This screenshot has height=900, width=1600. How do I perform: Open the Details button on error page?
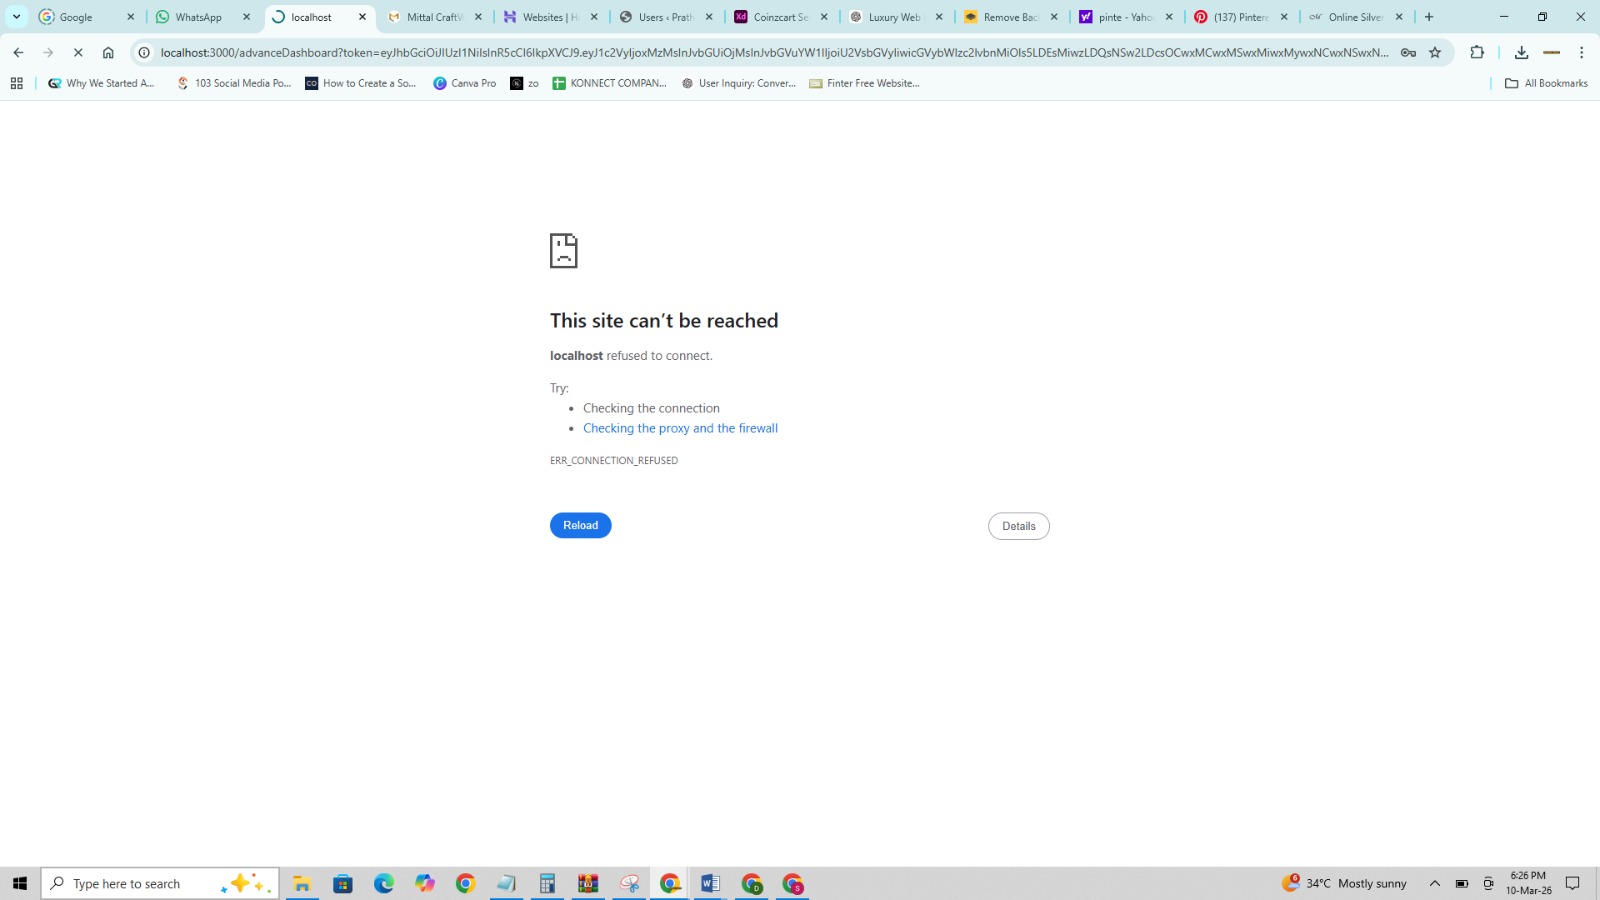(1018, 527)
